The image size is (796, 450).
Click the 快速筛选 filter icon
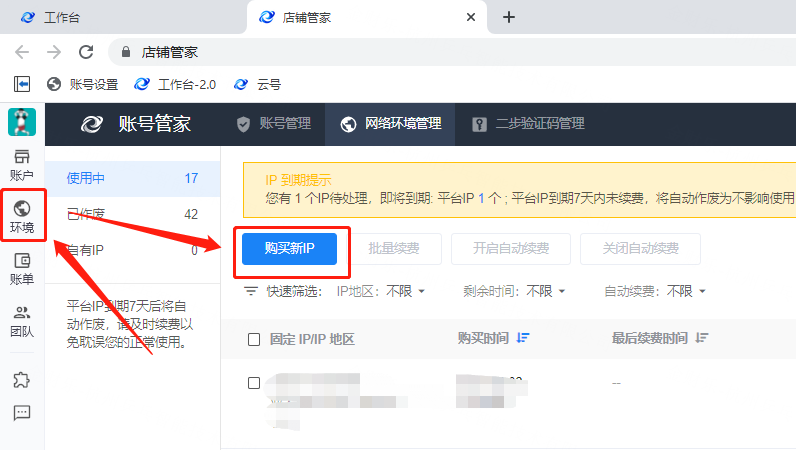(x=251, y=291)
